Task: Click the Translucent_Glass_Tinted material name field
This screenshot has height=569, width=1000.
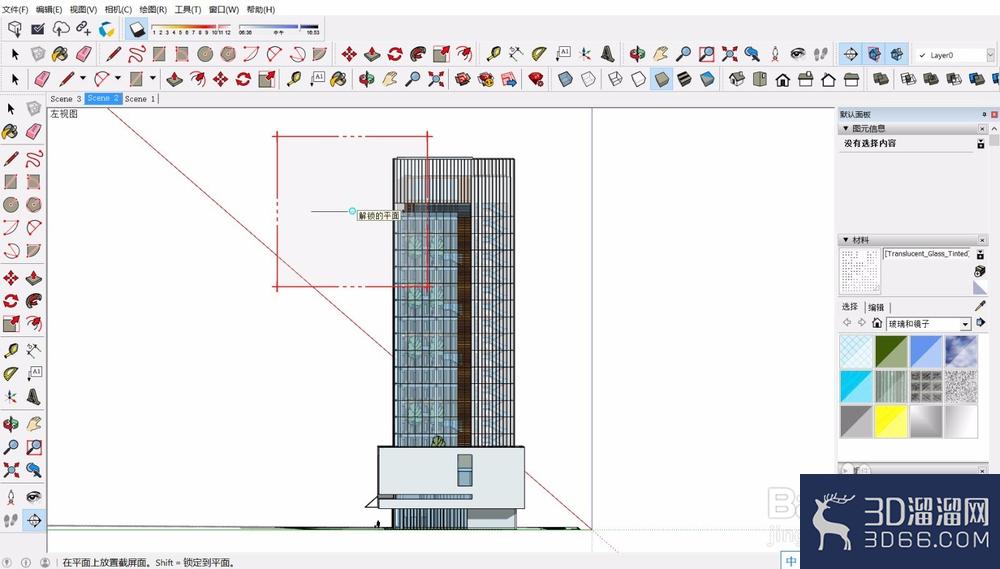Action: (x=927, y=254)
